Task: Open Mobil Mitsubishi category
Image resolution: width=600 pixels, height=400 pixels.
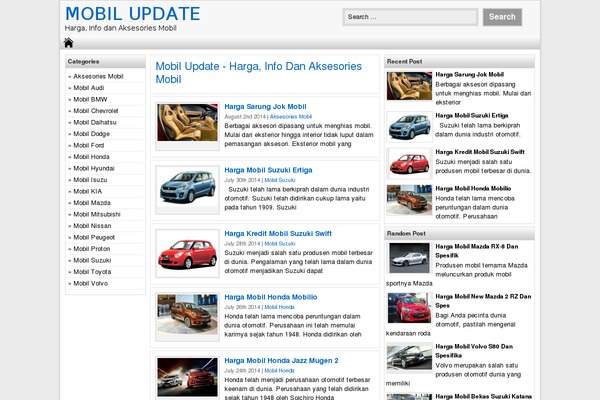Action: (96, 214)
